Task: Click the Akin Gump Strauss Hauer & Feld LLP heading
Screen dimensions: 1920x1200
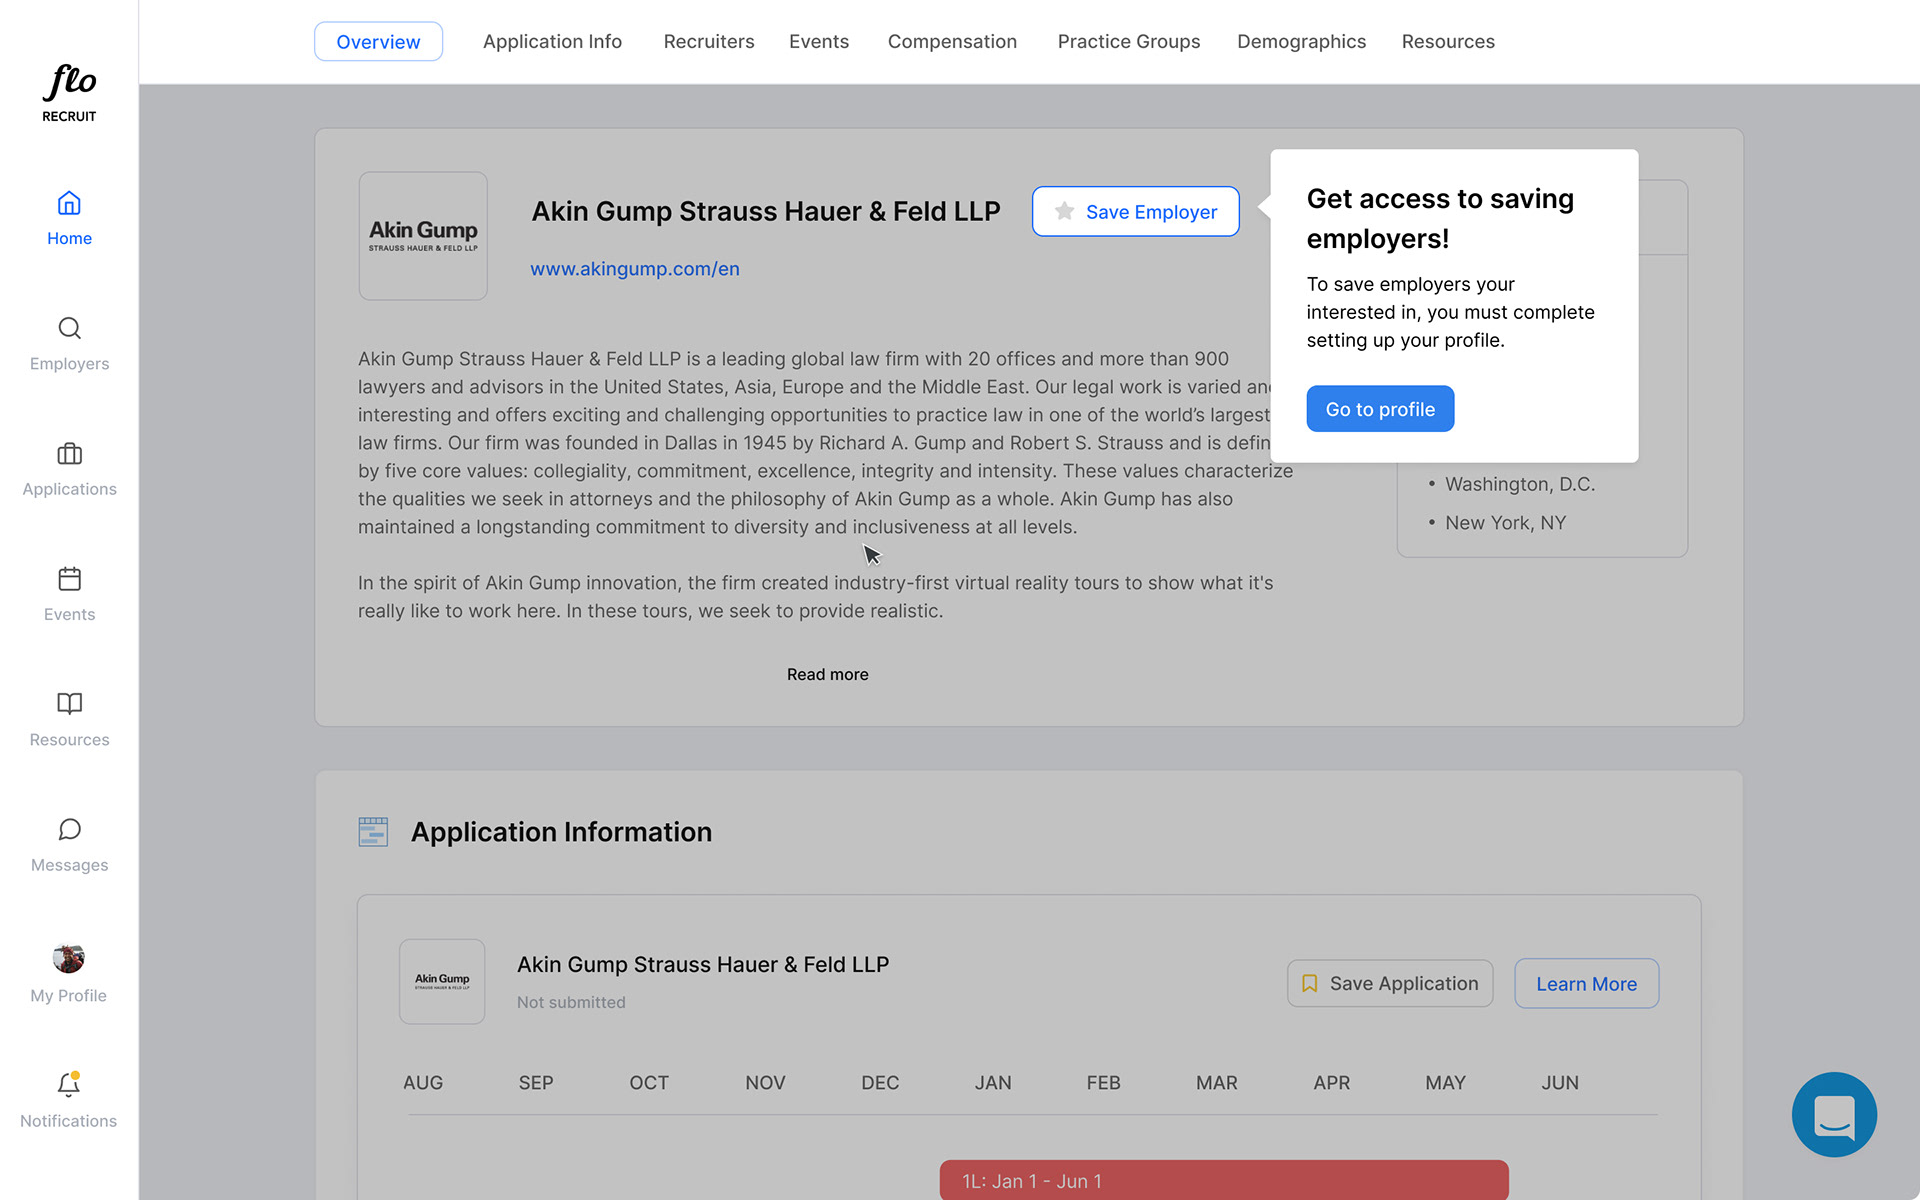Action: (x=765, y=212)
